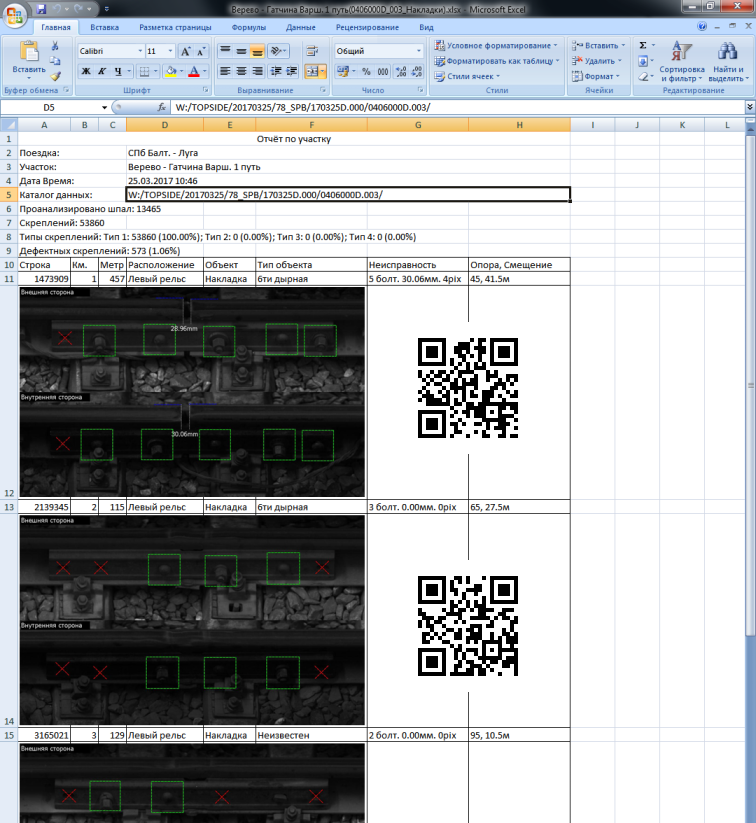756x823 pixels.
Task: Click Формат cells button
Action: (x=596, y=76)
